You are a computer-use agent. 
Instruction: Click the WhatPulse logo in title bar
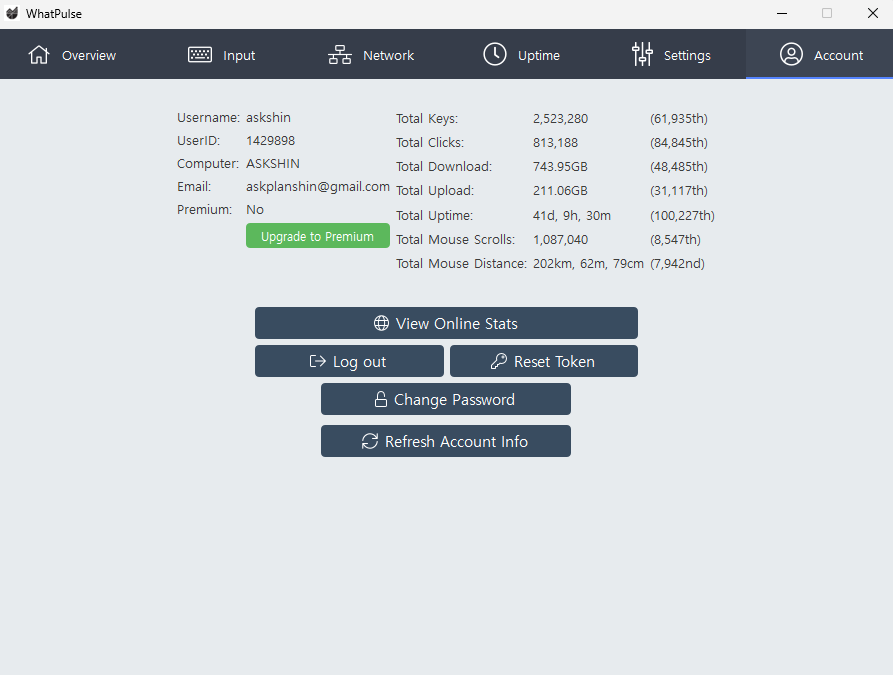click(x=12, y=13)
